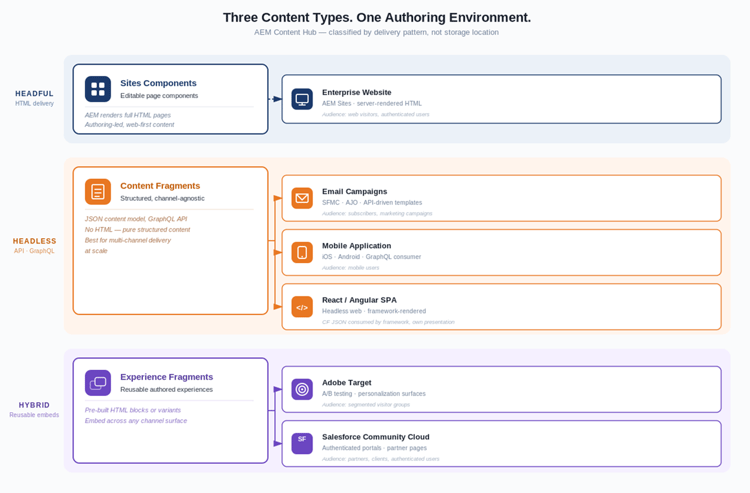Viewport: 750px width, 493px height.
Task: Click the Salesforce Community Cloud title
Action: pyautogui.click(x=375, y=437)
